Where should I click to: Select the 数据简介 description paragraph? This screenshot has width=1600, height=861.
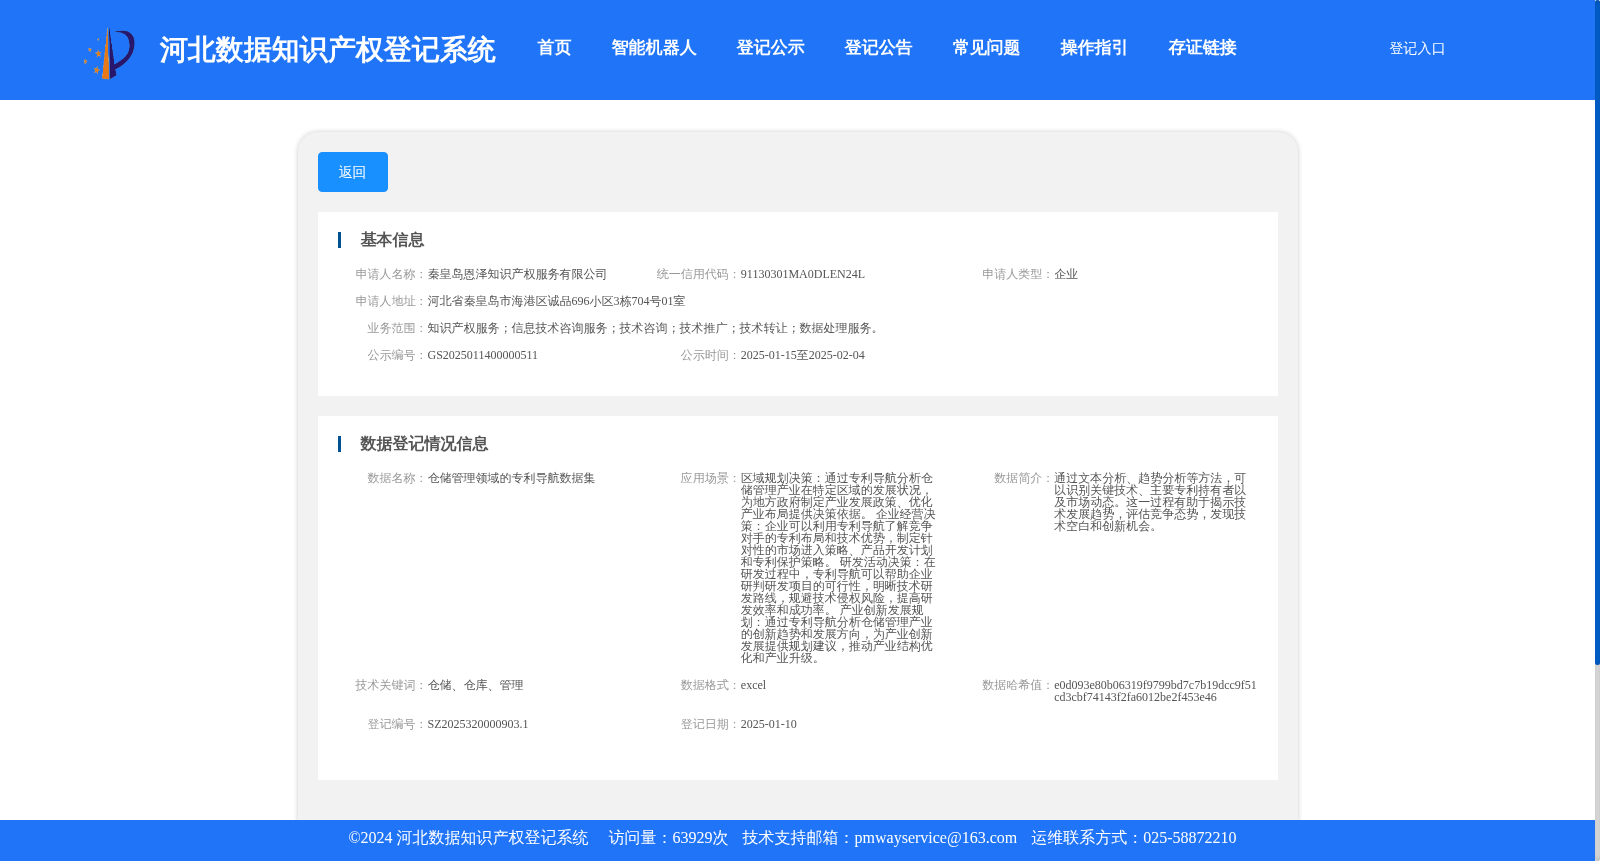pyautogui.click(x=1150, y=502)
